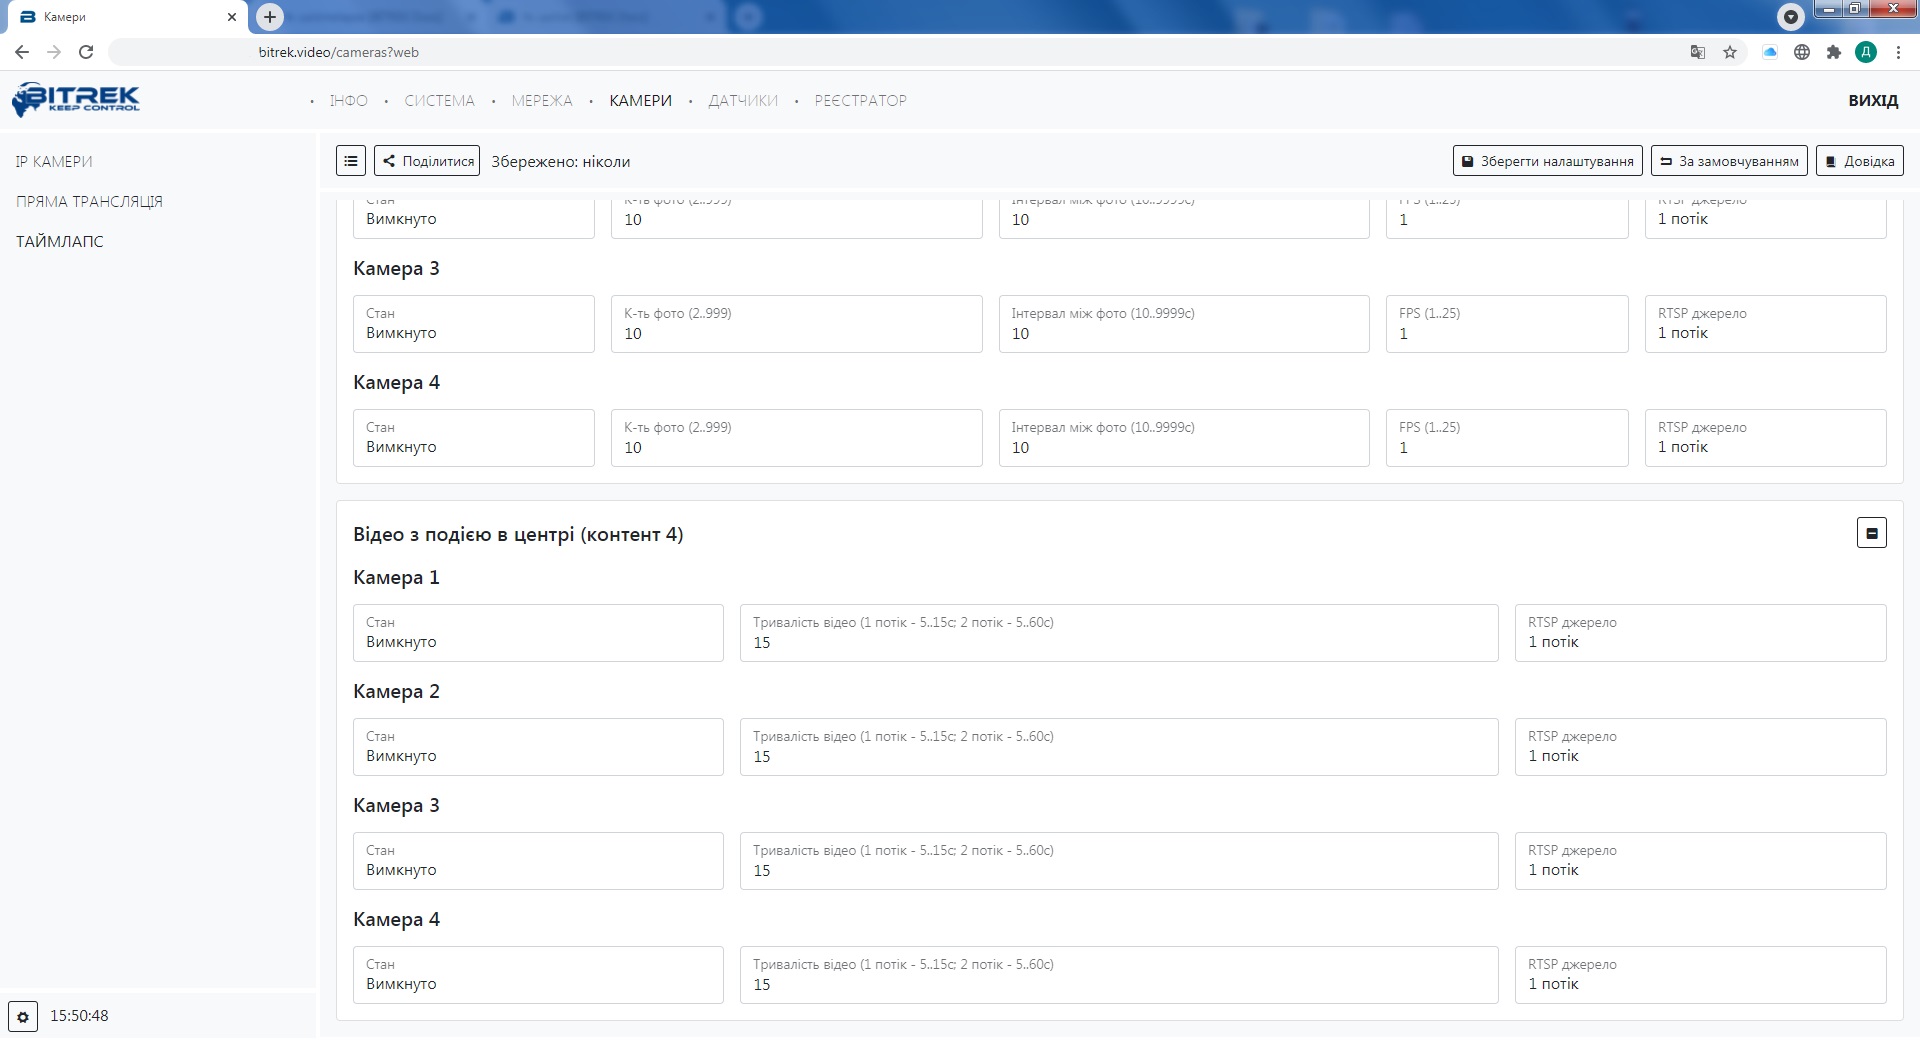Open settings gear icon at bottom left
The height and width of the screenshot is (1040, 1920).
[23, 1016]
